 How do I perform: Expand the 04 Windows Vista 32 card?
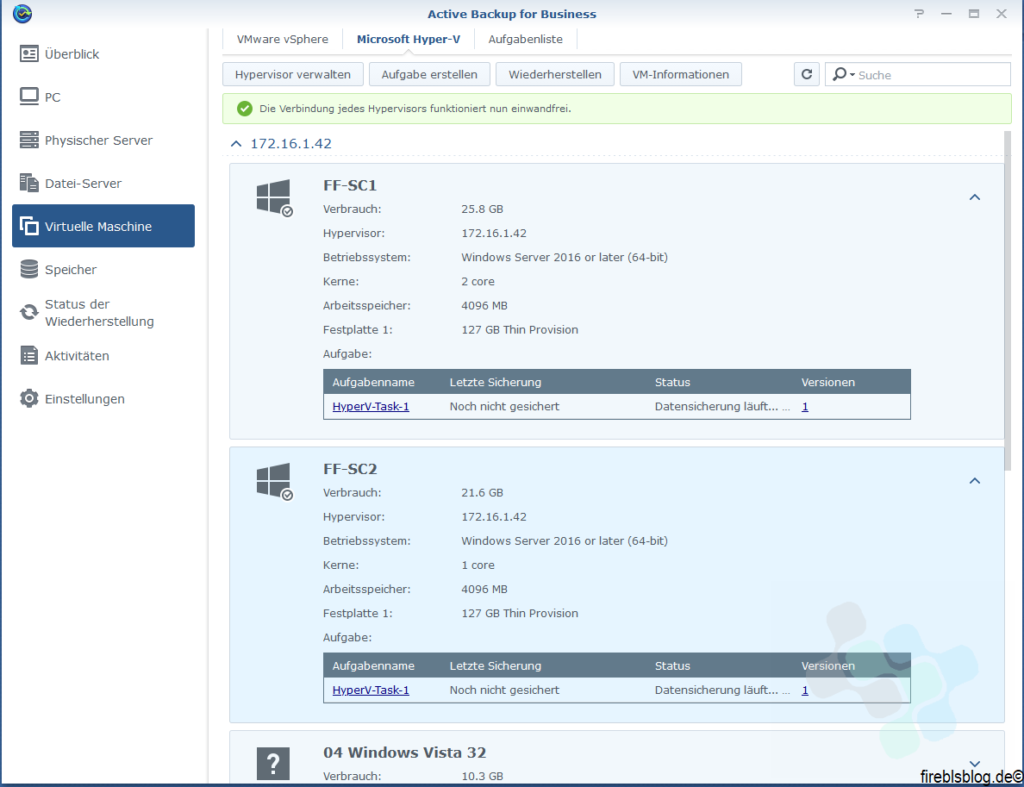(x=974, y=763)
